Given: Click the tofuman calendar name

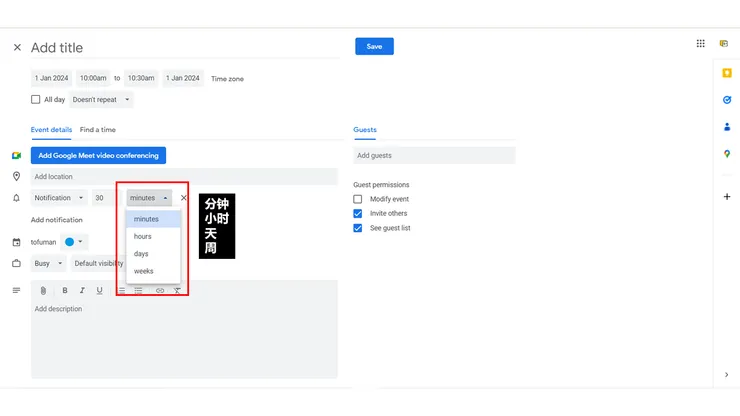Looking at the screenshot, I should 43,242.
